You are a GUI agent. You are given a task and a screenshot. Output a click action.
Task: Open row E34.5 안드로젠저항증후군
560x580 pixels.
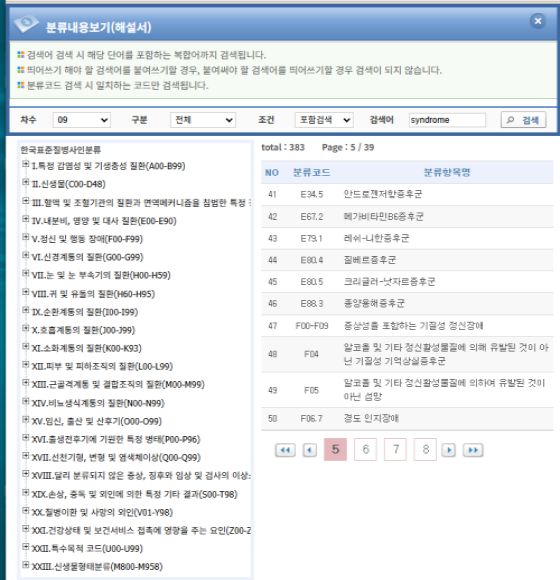coord(407,194)
